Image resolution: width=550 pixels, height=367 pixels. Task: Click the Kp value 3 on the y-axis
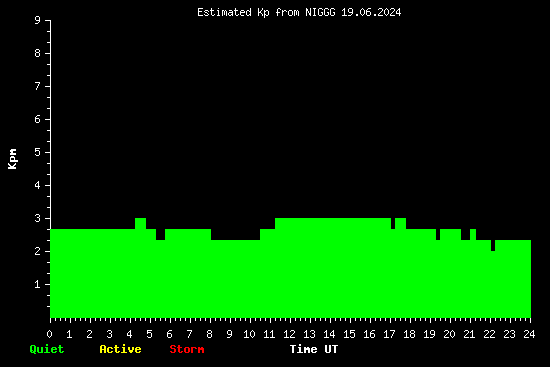(38, 218)
